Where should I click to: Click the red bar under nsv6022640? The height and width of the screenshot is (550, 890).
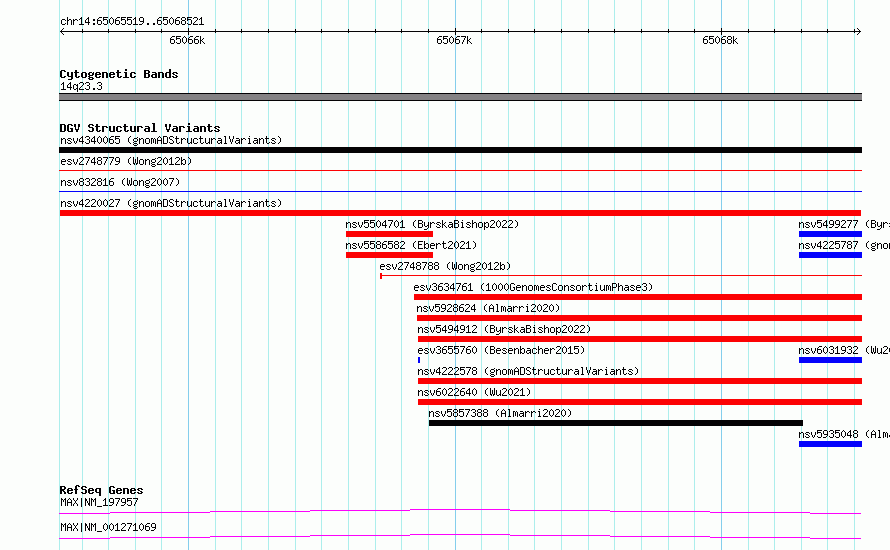(640, 402)
